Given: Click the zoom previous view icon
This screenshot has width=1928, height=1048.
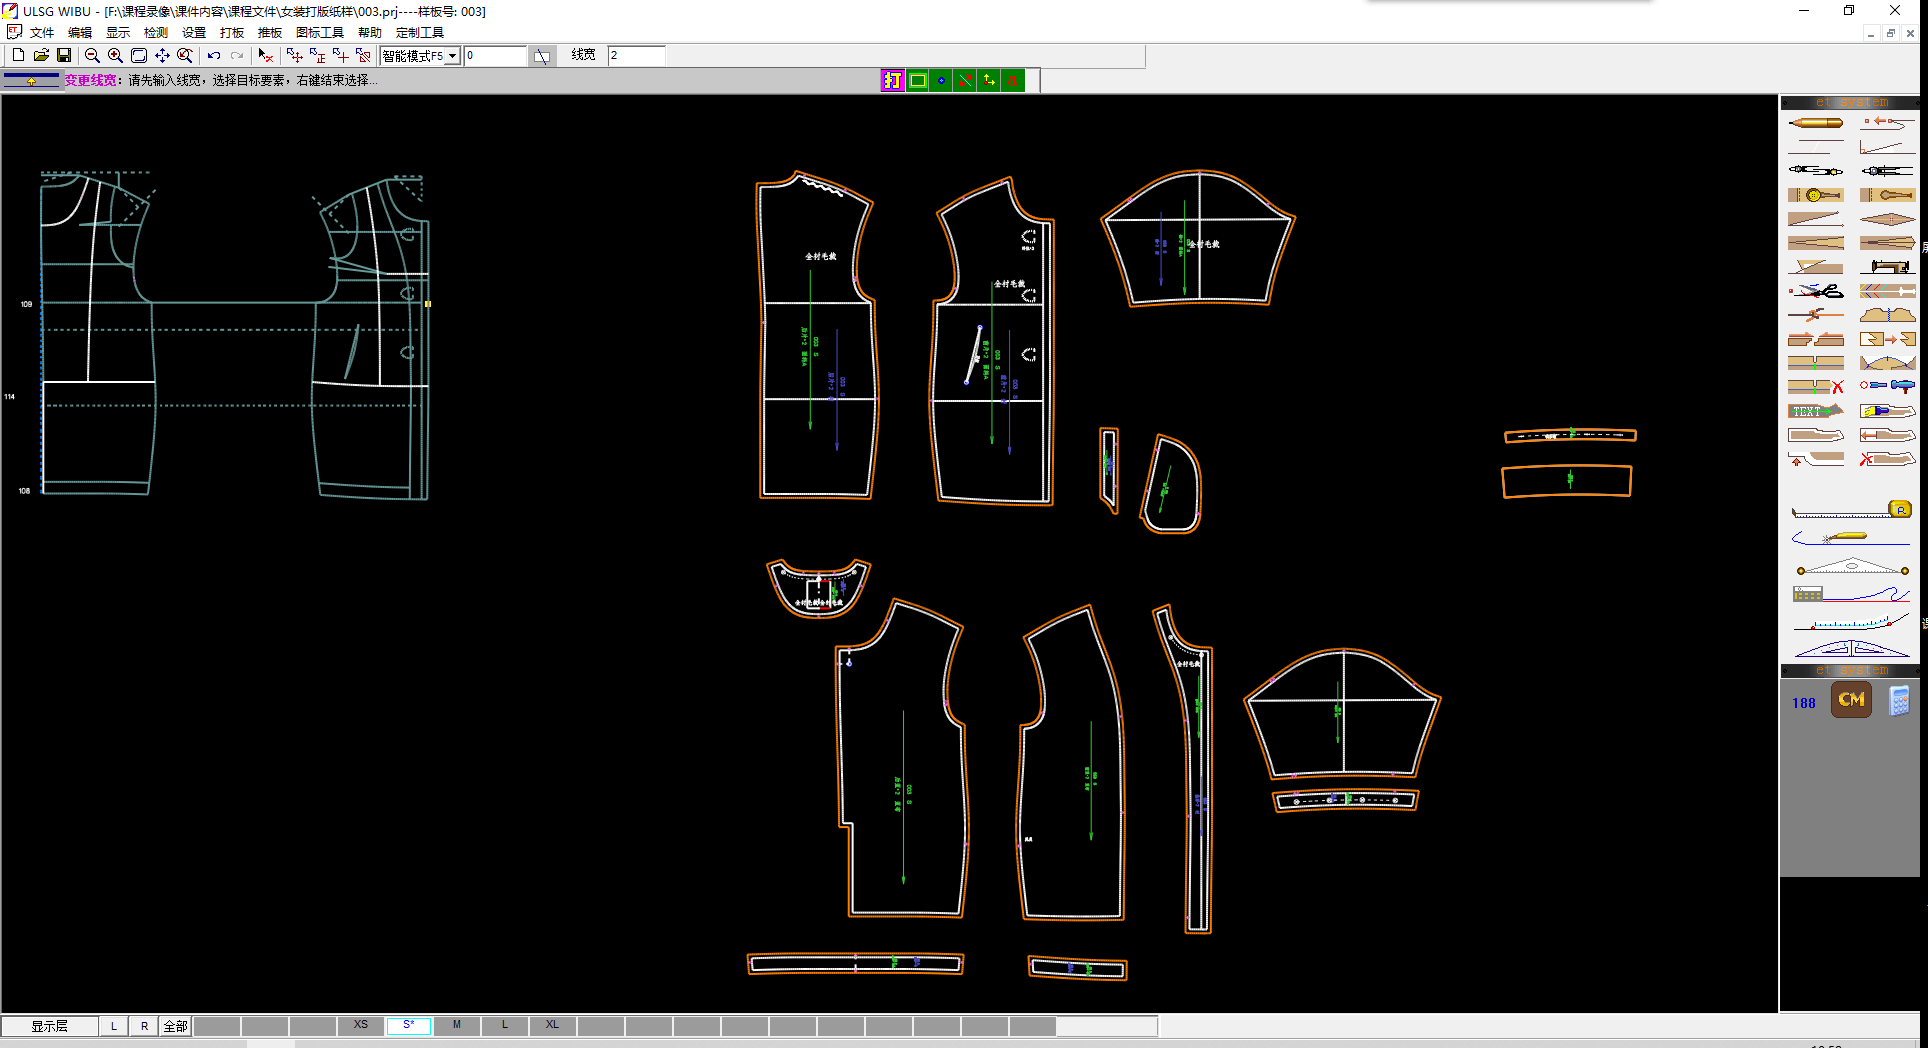Looking at the screenshot, I should pos(185,55).
